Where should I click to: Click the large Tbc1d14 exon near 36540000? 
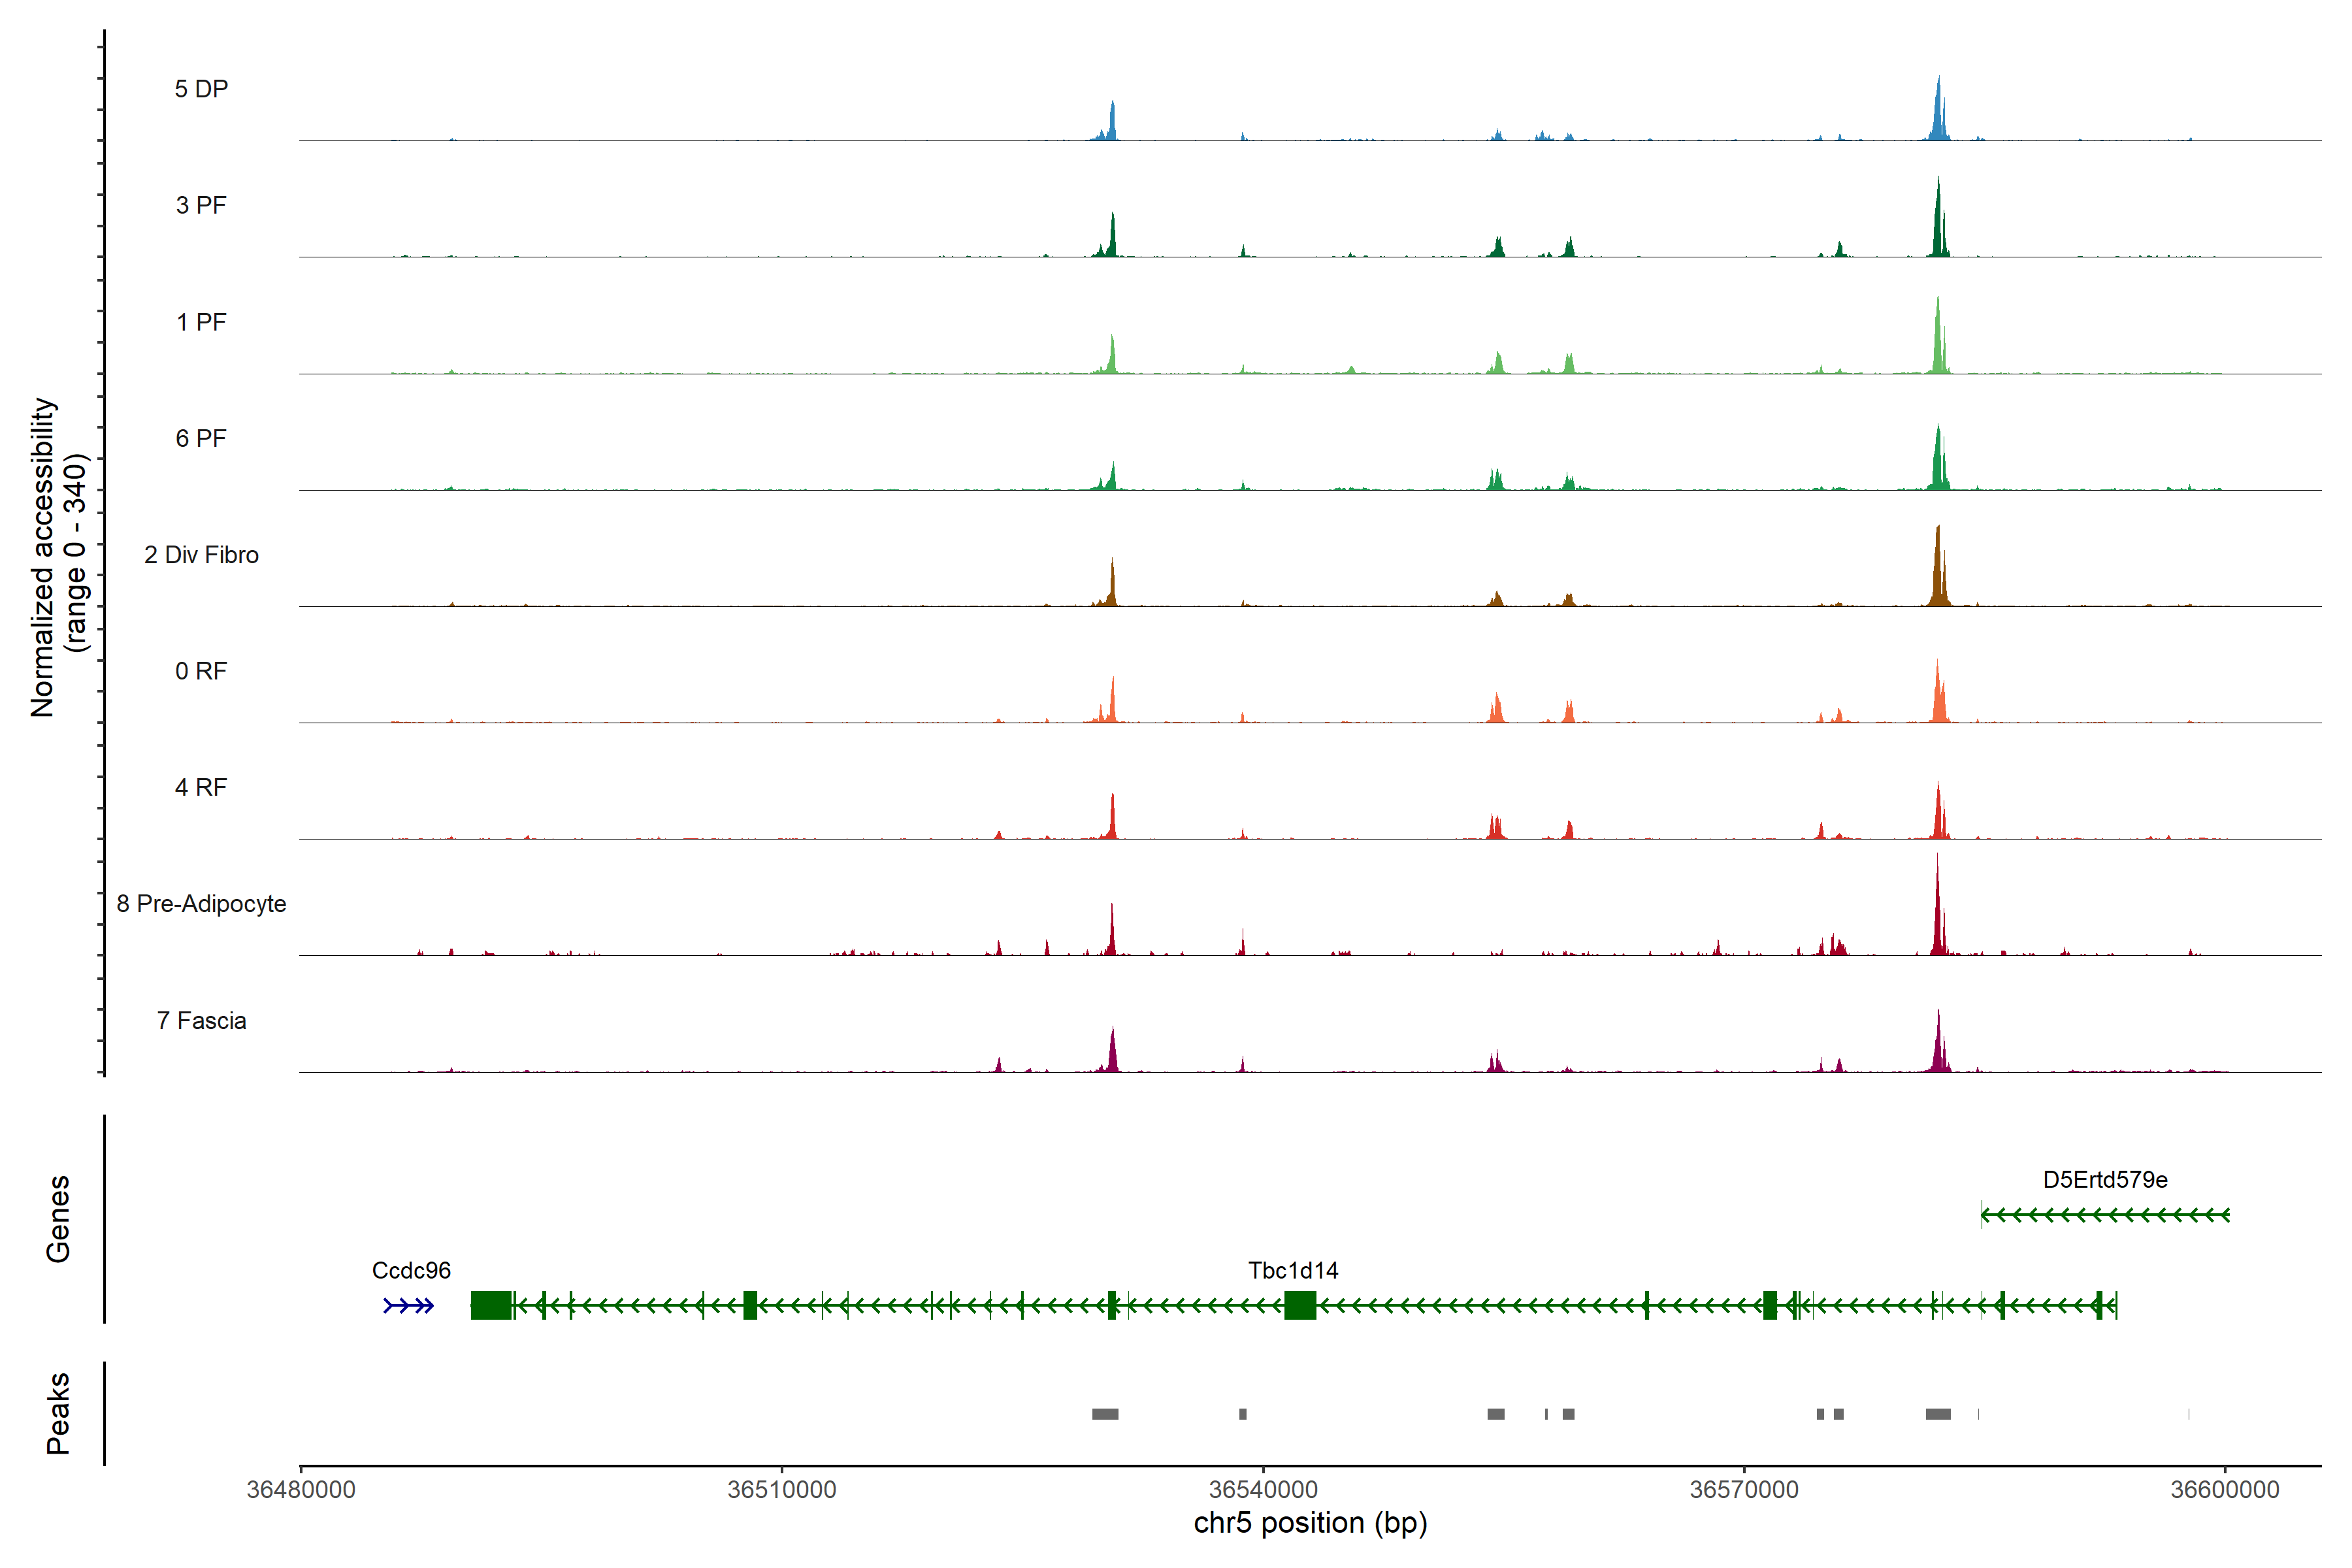tap(1300, 1306)
